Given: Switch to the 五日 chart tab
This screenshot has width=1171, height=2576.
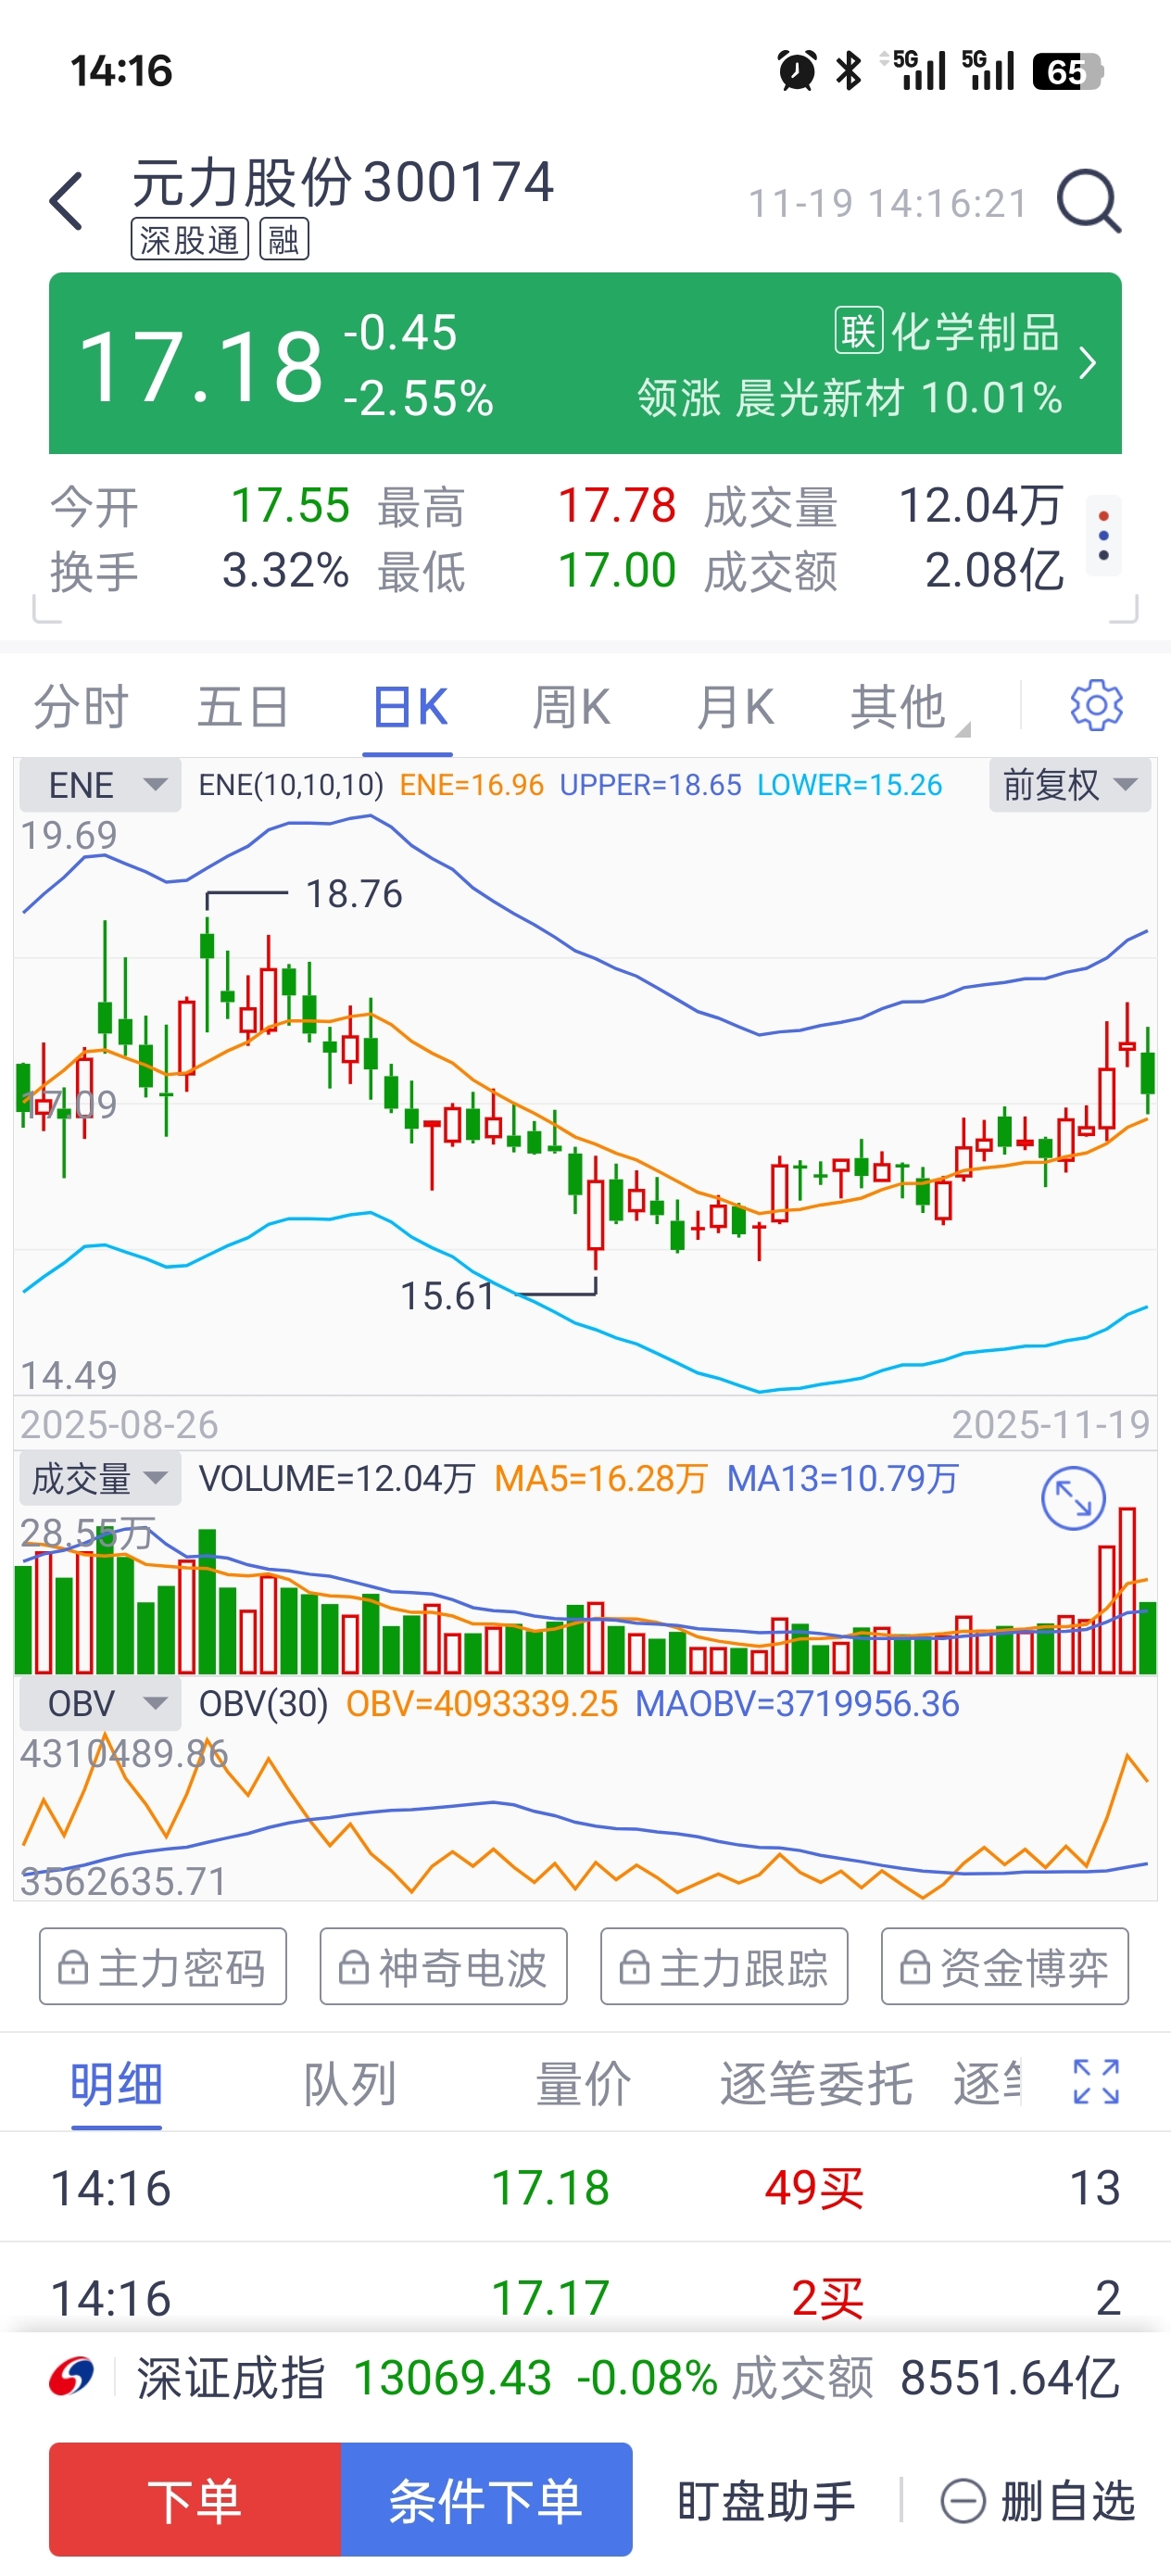Looking at the screenshot, I should 243,707.
